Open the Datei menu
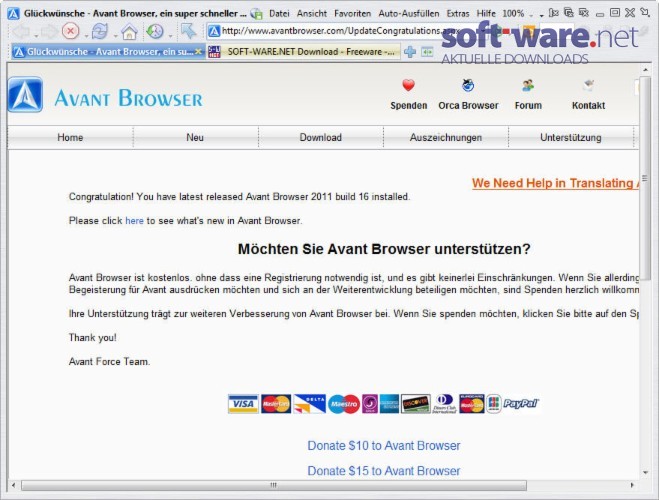Image resolution: width=659 pixels, height=500 pixels. pyautogui.click(x=279, y=13)
